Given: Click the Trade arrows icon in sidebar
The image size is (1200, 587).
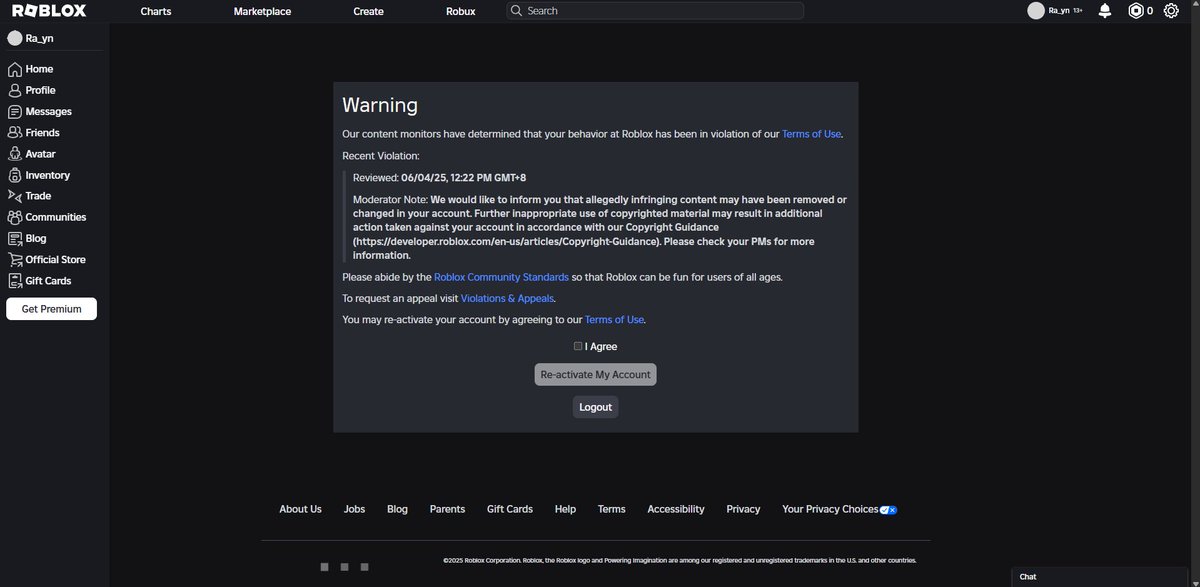Looking at the screenshot, I should pos(15,196).
